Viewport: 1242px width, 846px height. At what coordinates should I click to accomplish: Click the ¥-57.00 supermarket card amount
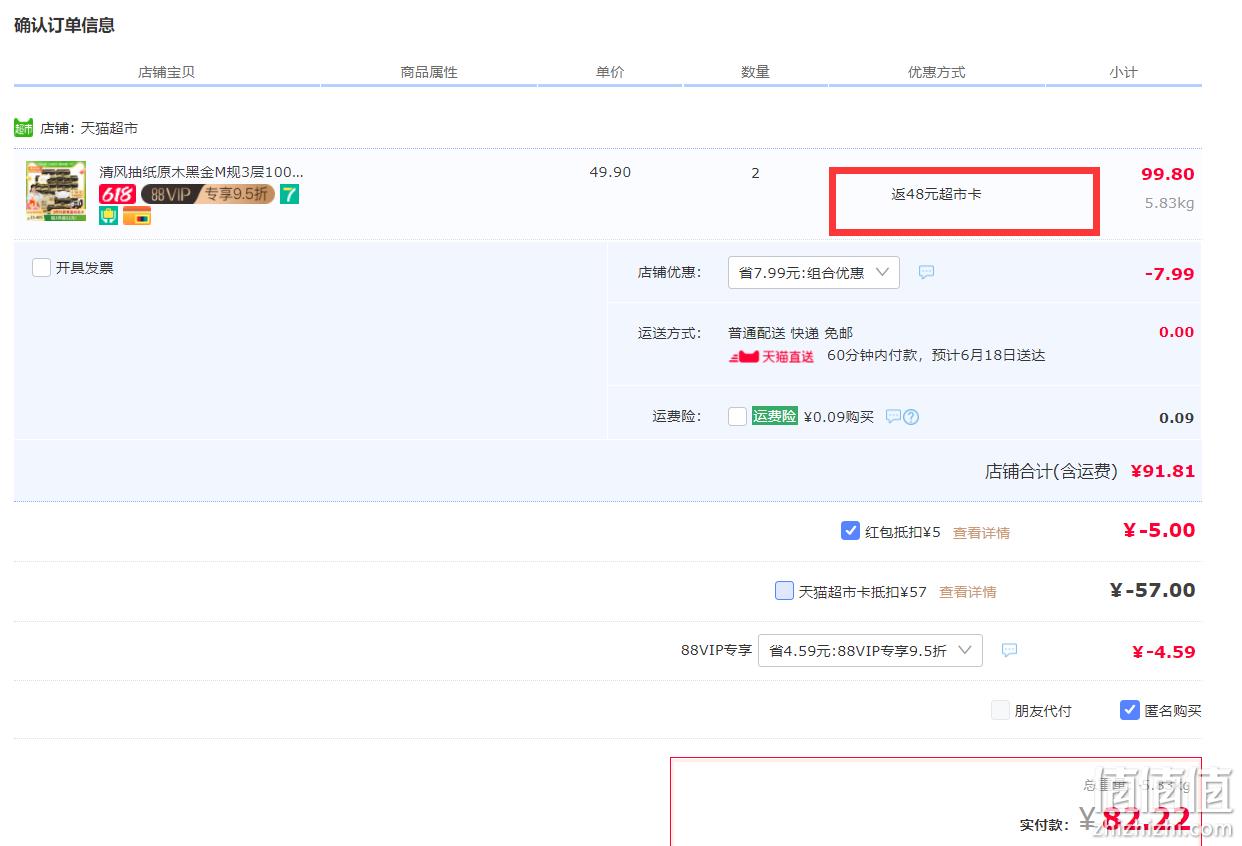coord(1153,590)
